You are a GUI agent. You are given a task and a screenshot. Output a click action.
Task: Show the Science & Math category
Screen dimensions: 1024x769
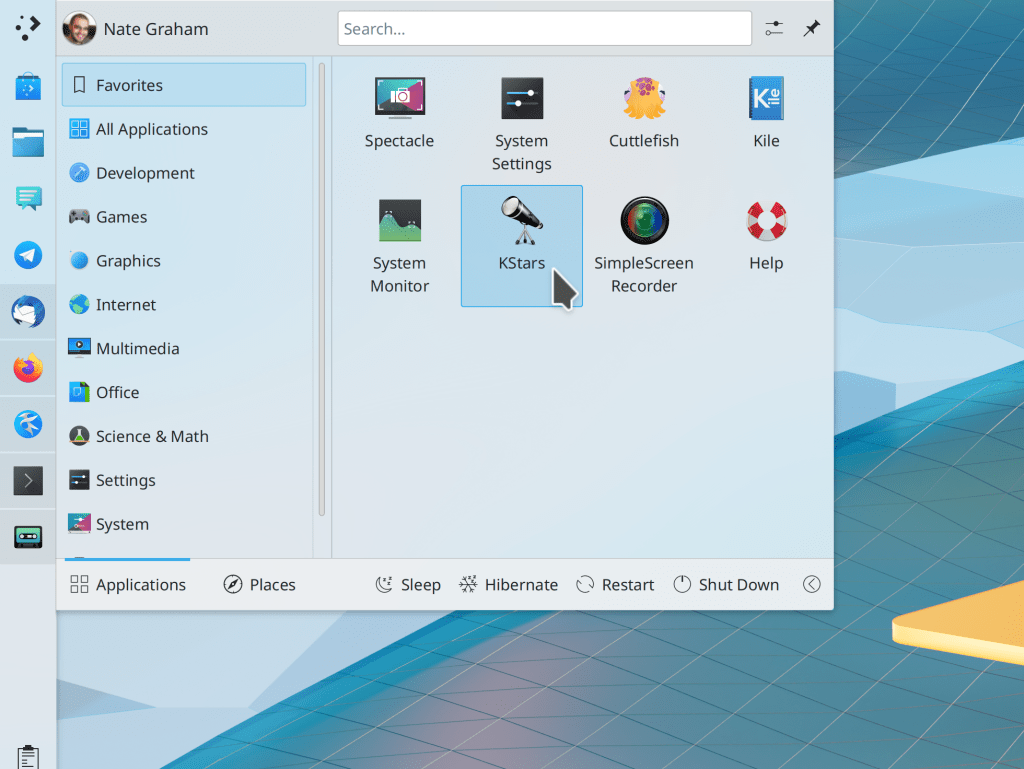tap(151, 436)
